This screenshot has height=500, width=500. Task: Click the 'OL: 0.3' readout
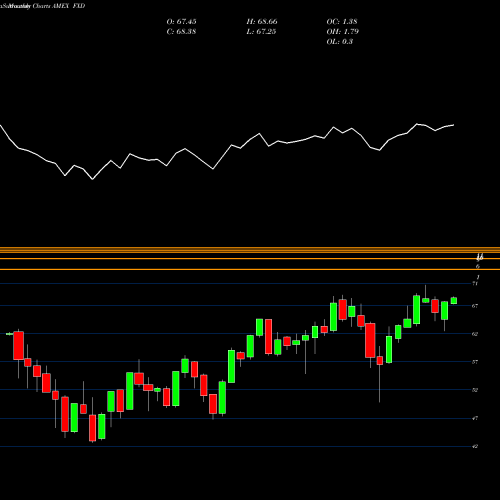[x=340, y=42]
